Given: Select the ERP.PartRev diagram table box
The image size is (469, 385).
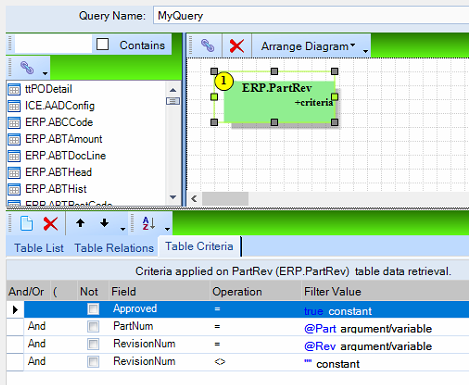Looking at the screenshot, I should (x=279, y=102).
